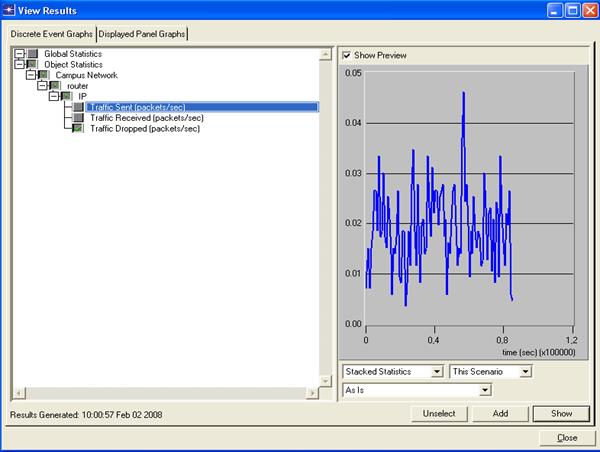Image resolution: width=600 pixels, height=452 pixels.
Task: Open the As Is filter dropdown
Action: pyautogui.click(x=485, y=389)
